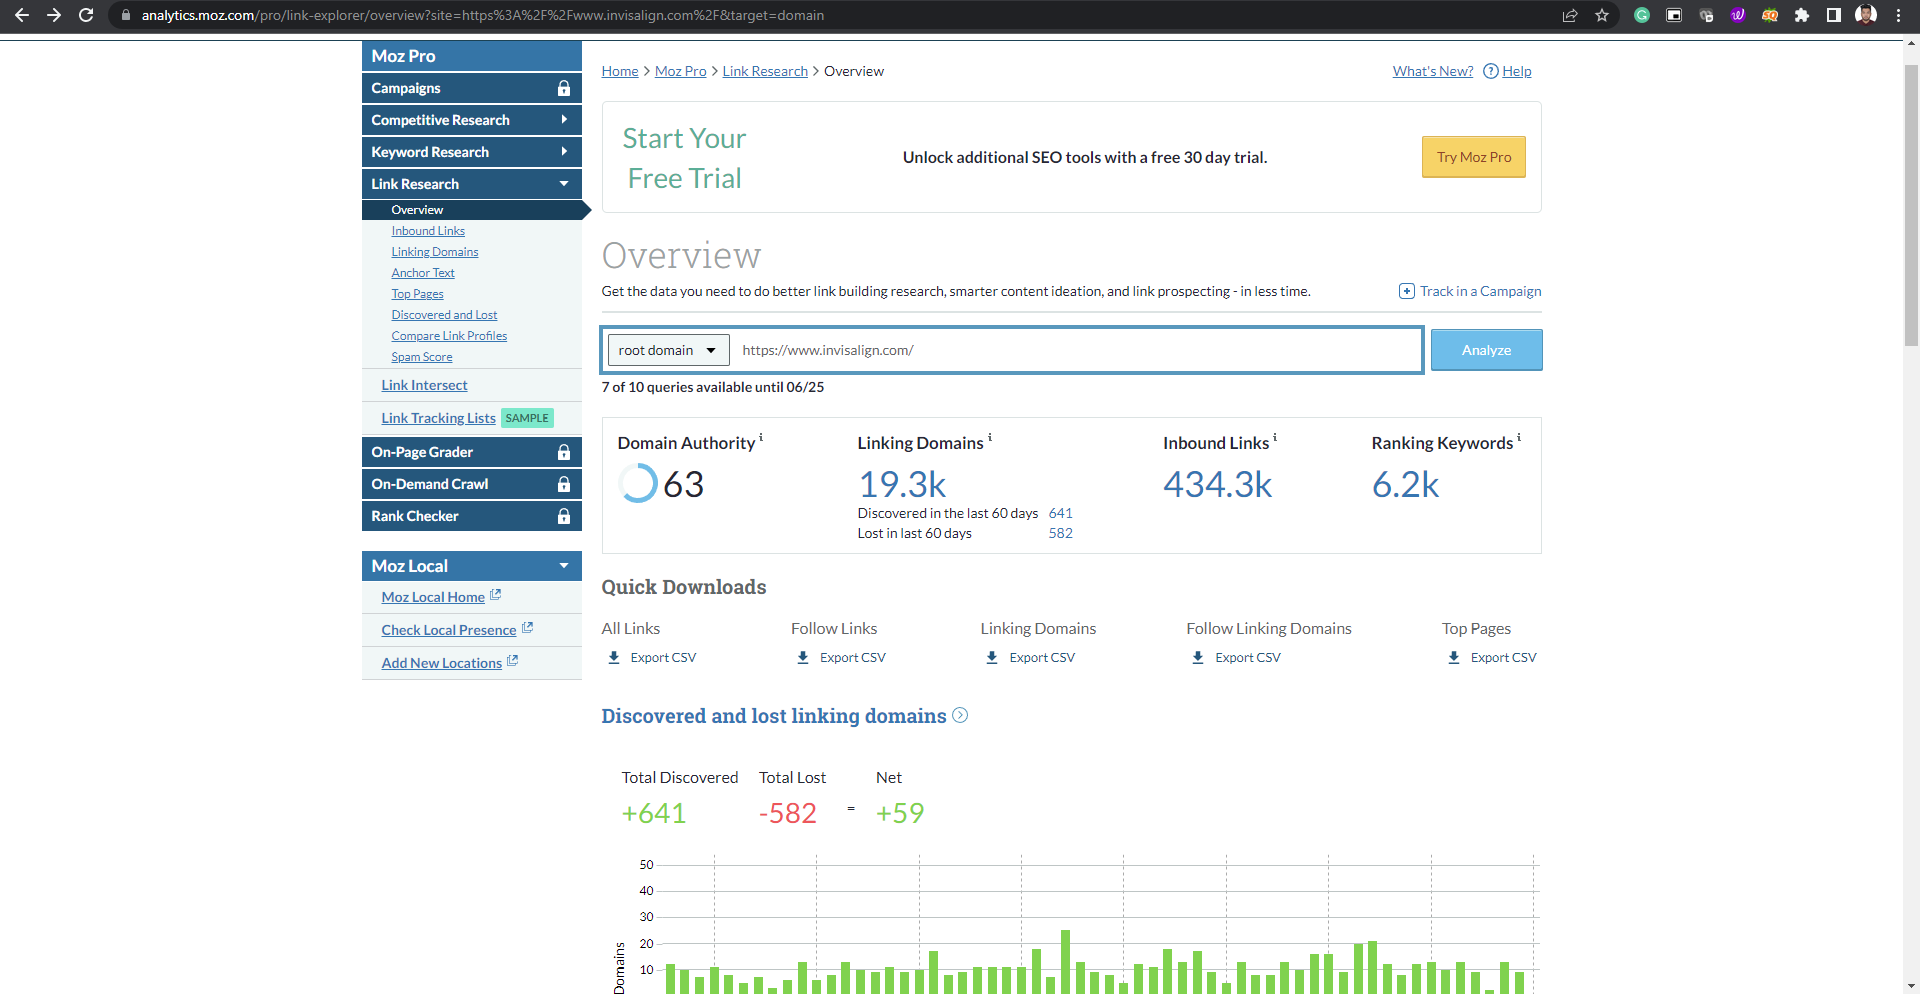Click the On-Page Grader lock icon
This screenshot has width=1920, height=994.
[564, 452]
